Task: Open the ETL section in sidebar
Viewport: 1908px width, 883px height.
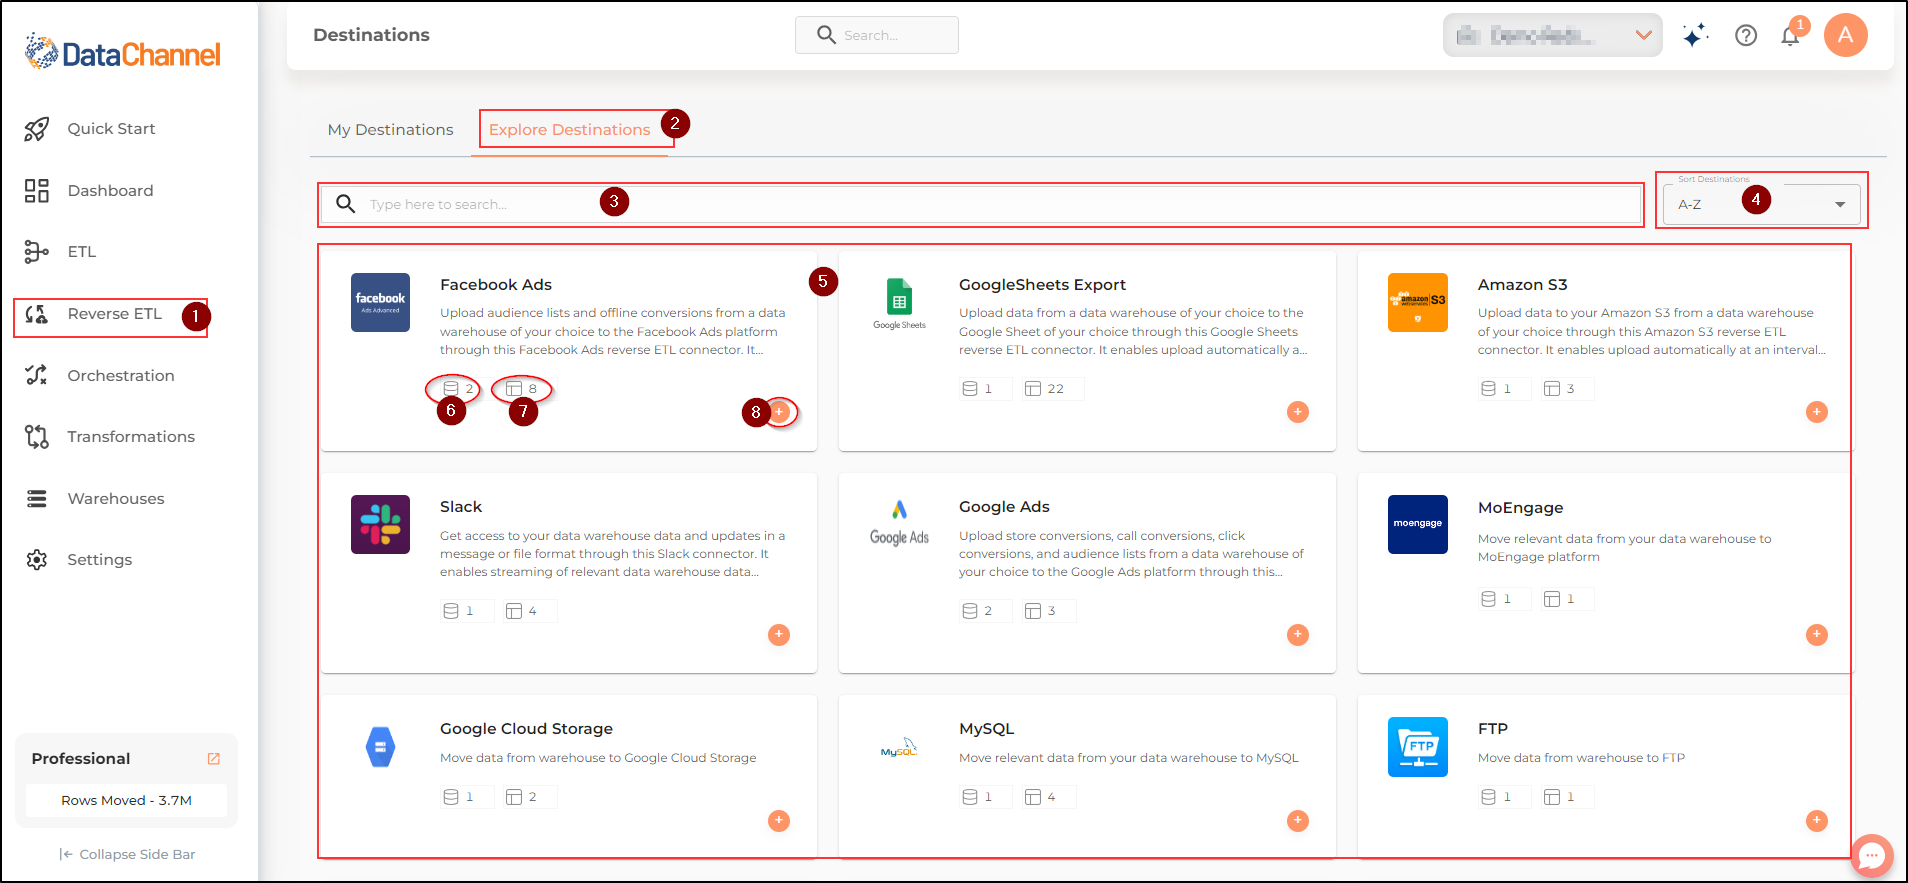Action: (x=81, y=252)
